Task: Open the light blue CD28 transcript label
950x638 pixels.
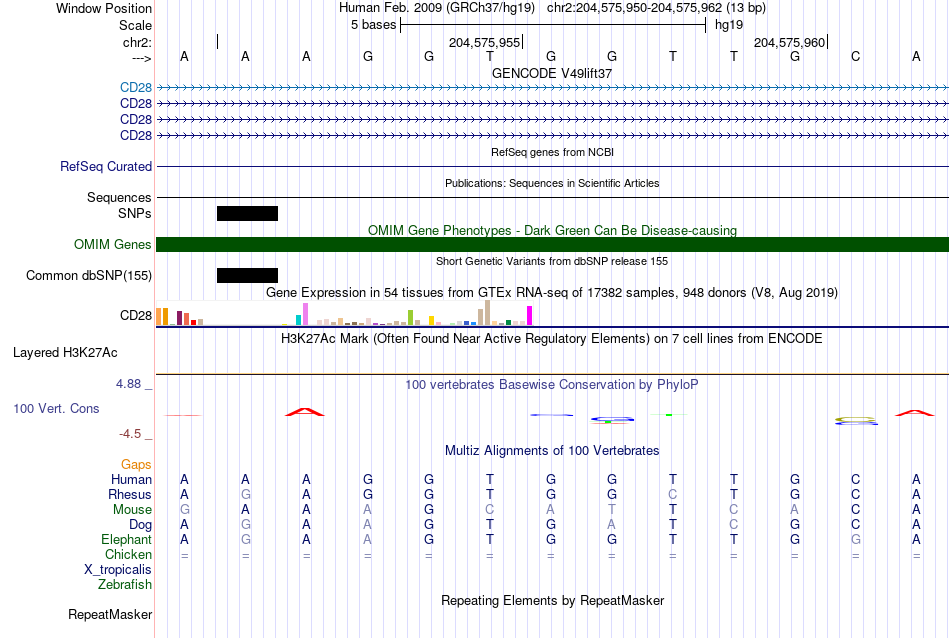Action: click(x=136, y=87)
